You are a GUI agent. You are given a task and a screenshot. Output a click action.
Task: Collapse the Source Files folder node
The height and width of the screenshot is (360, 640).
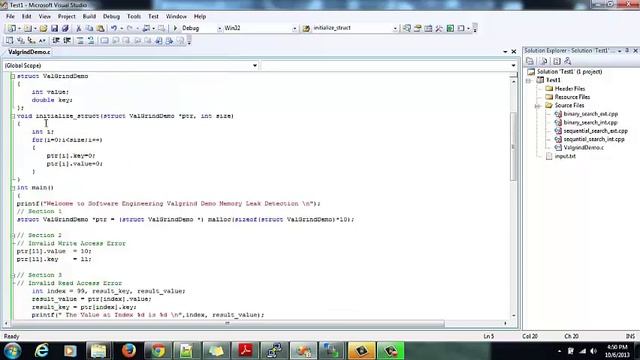pyautogui.click(x=538, y=106)
